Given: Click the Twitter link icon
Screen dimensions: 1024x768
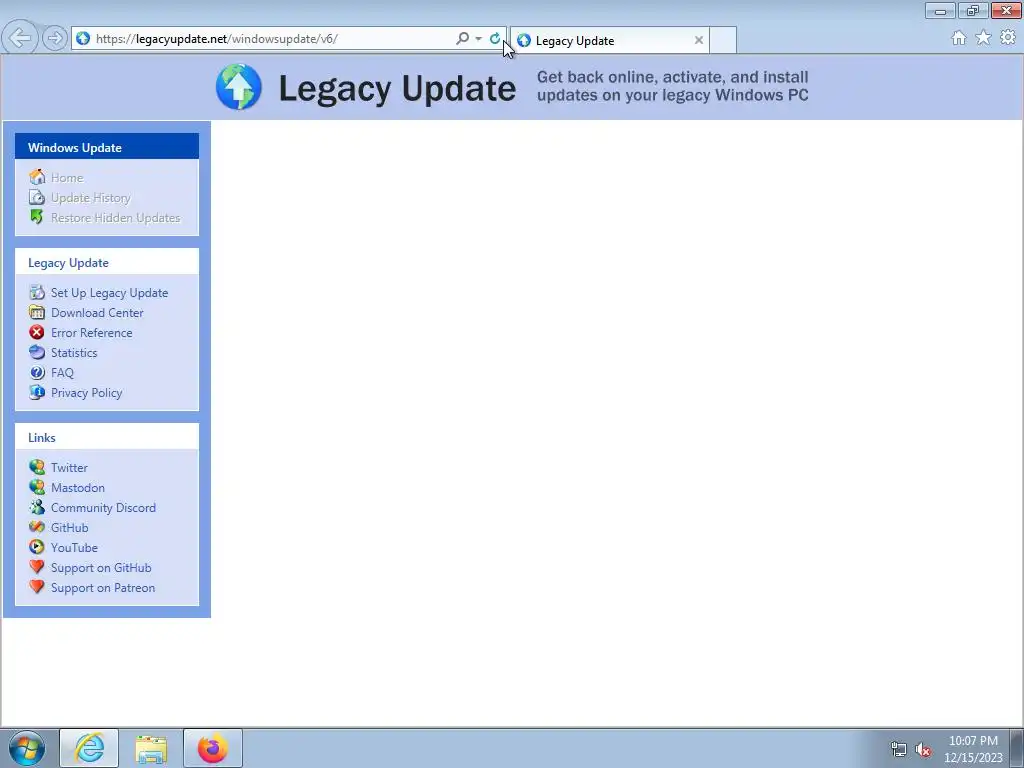Looking at the screenshot, I should point(37,467).
